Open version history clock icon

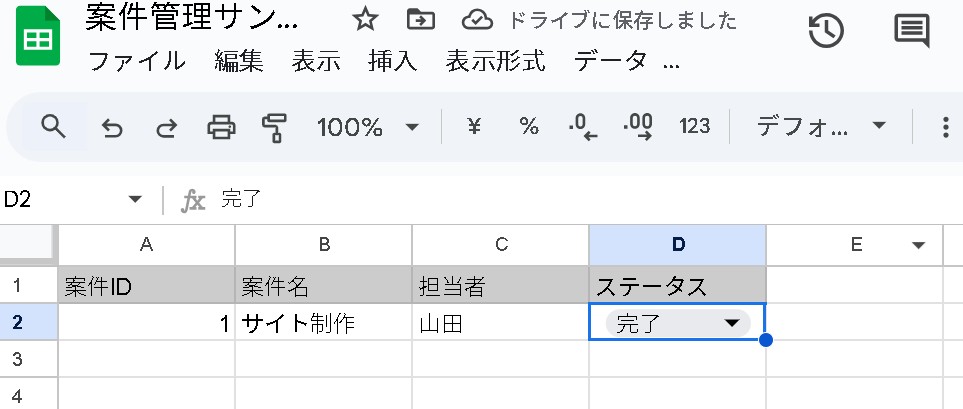pos(826,31)
